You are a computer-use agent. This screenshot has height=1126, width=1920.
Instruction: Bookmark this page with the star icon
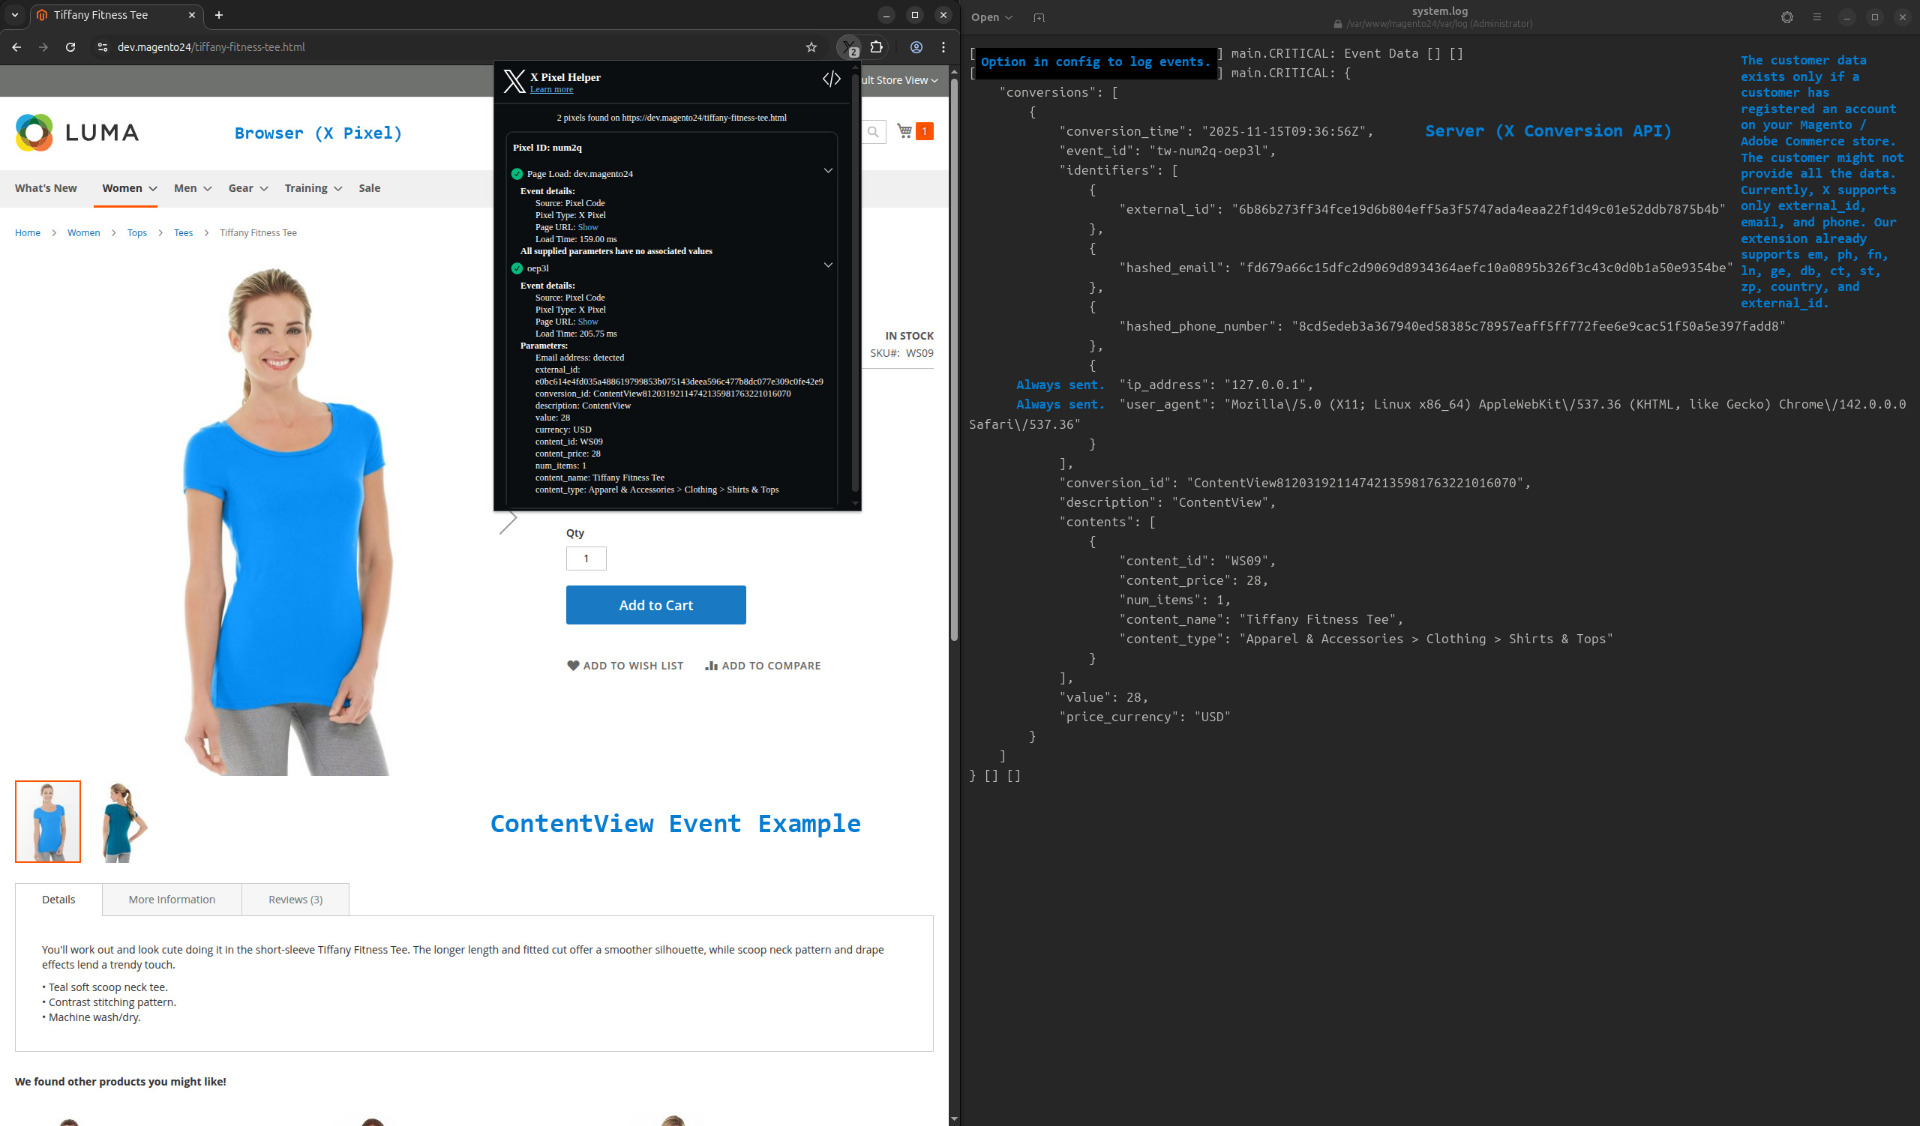click(x=811, y=47)
